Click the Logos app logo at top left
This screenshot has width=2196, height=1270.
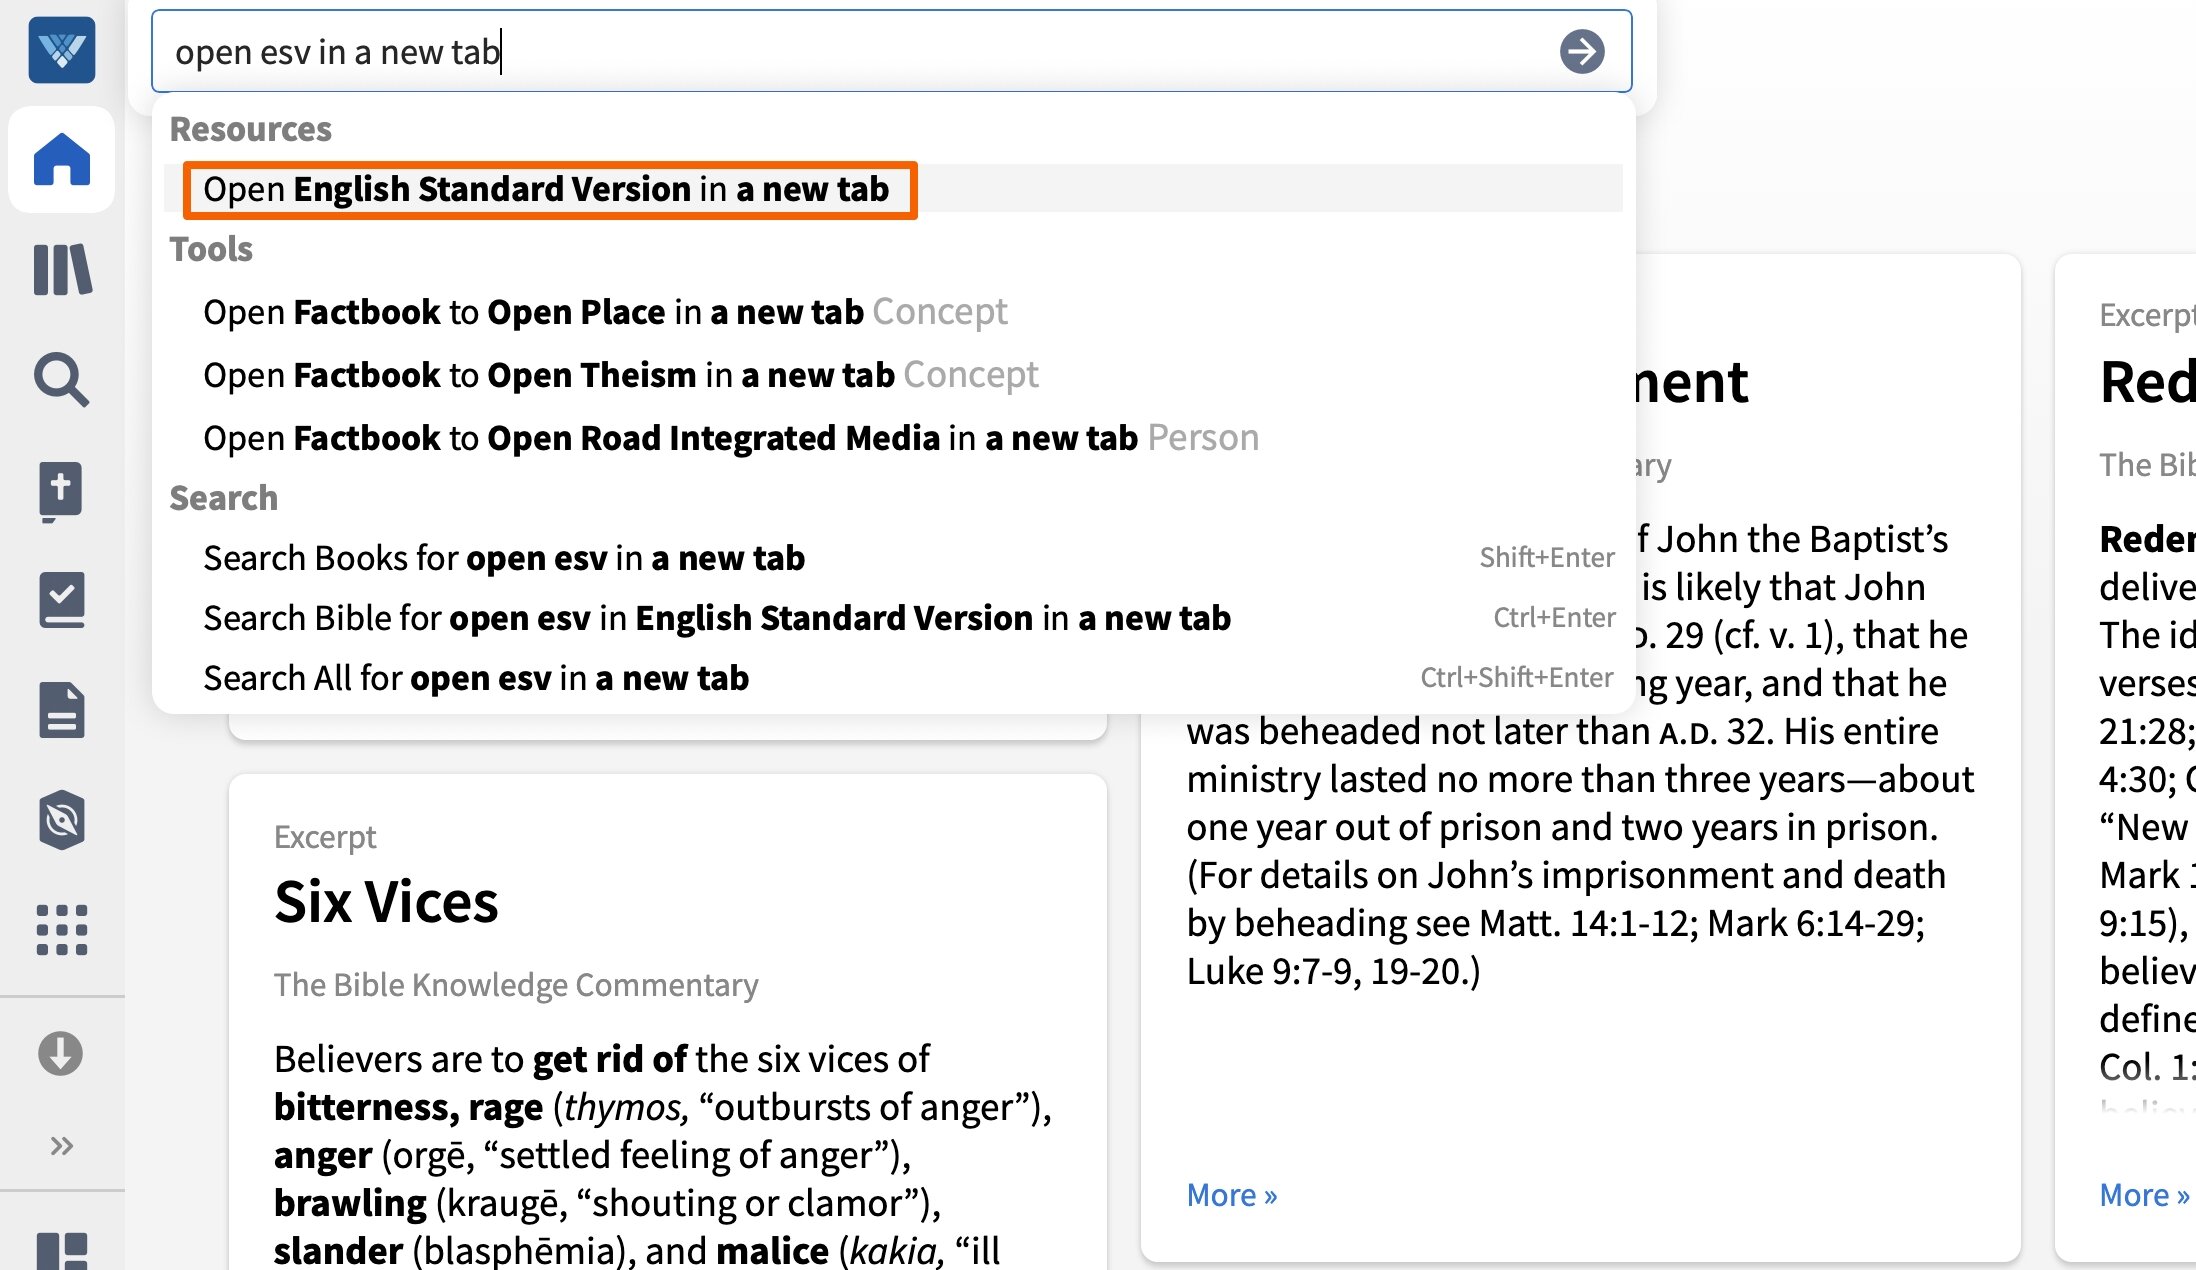coord(61,50)
